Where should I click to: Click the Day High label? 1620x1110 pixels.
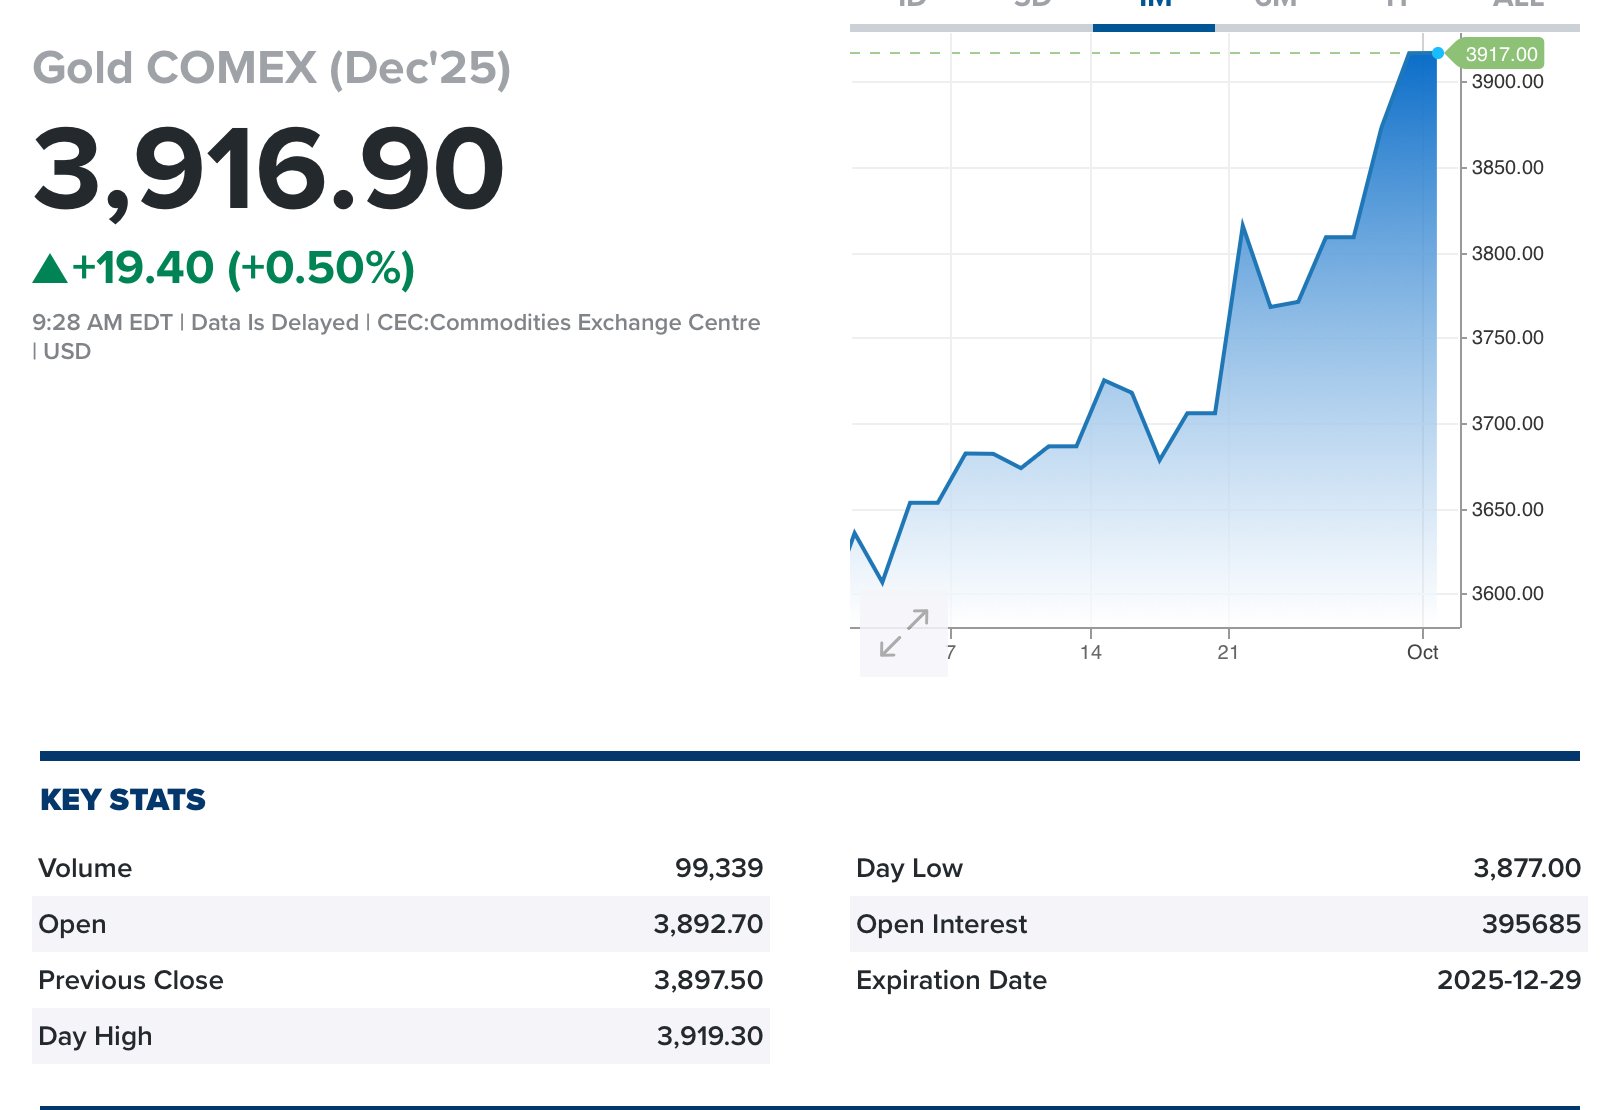pos(95,1036)
